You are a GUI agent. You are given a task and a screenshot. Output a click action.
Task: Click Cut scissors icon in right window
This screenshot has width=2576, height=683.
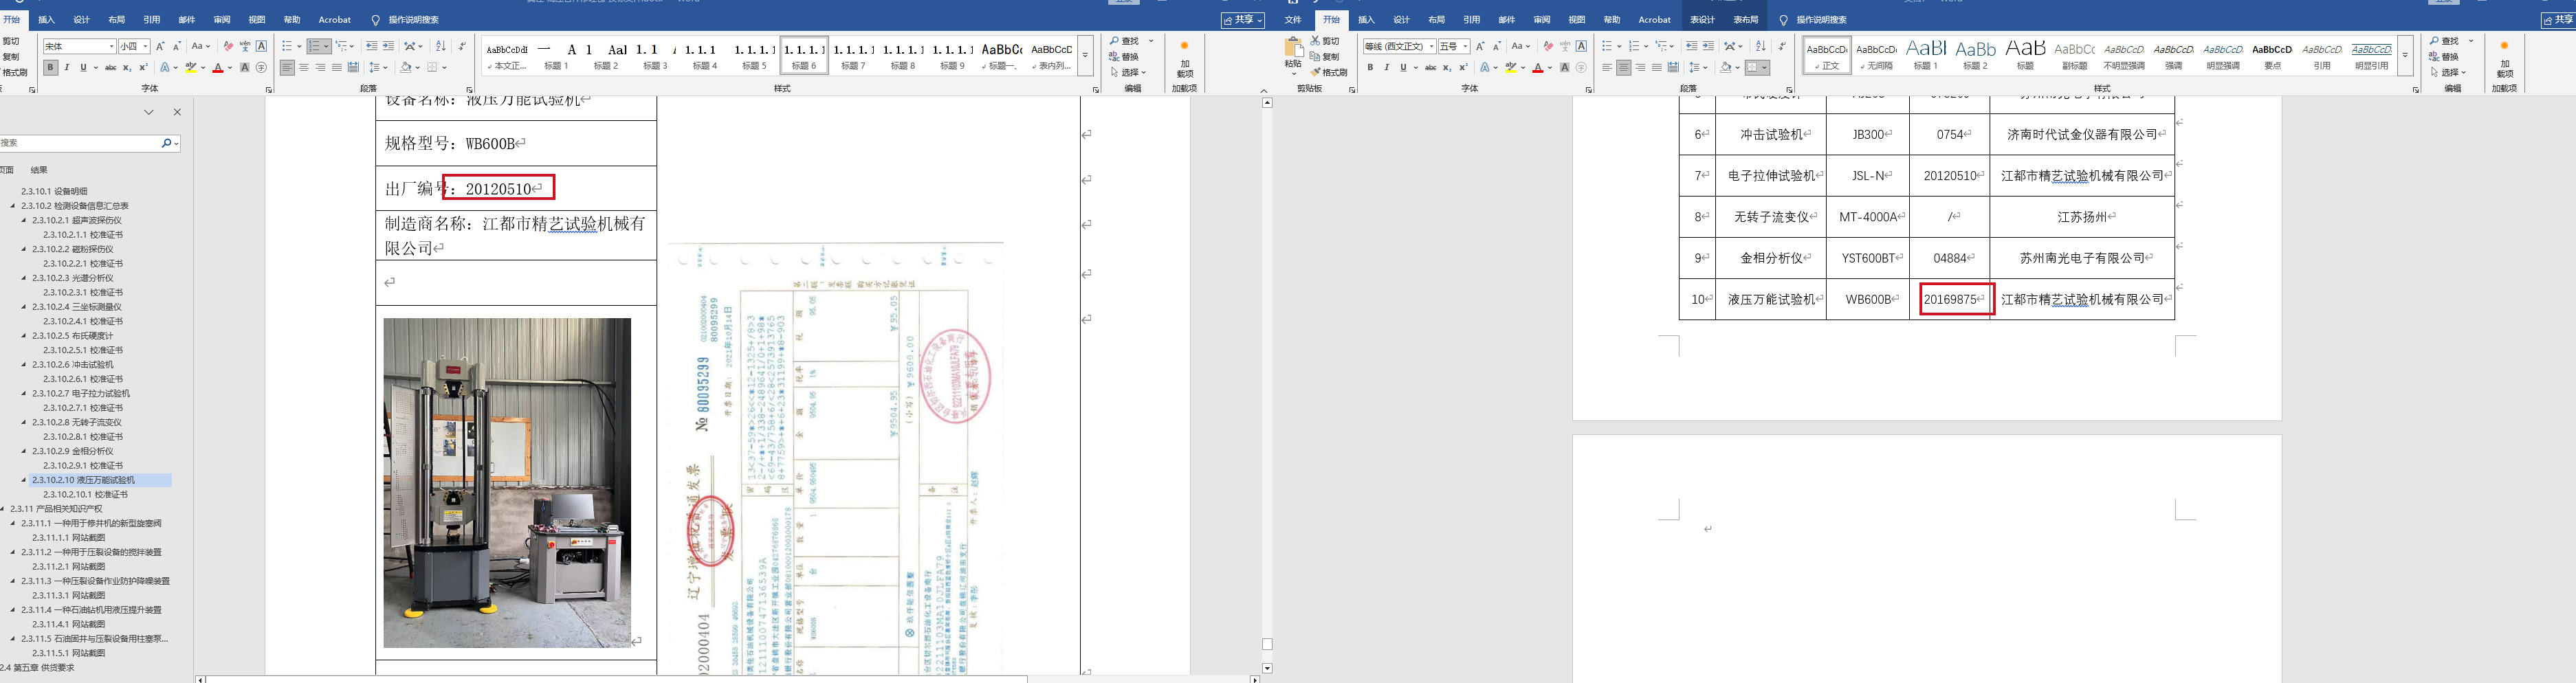click(1315, 41)
